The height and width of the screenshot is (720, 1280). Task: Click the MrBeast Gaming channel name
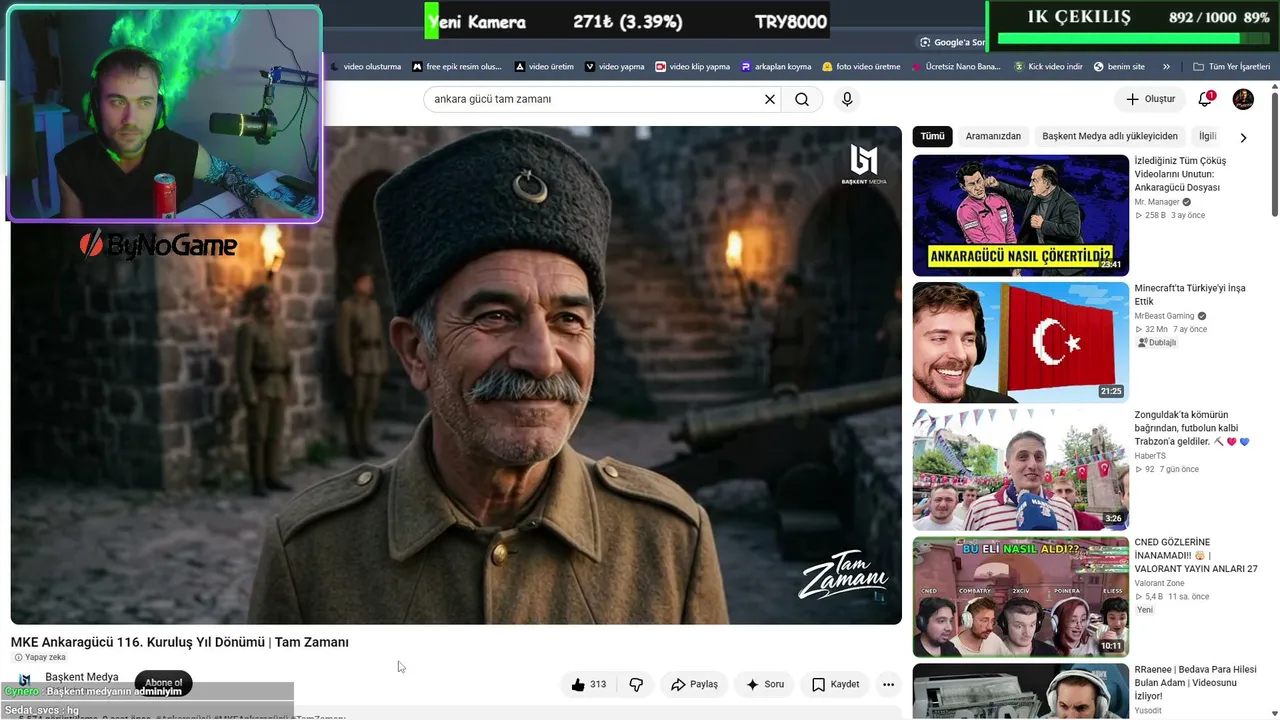pos(1164,316)
